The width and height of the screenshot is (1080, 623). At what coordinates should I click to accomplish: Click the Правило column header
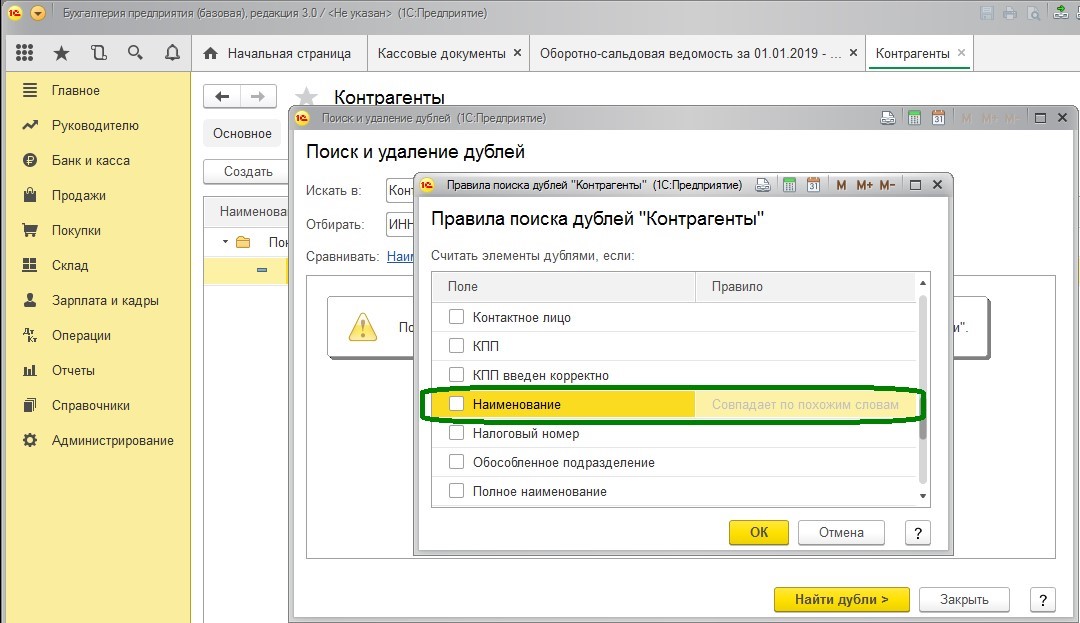click(x=805, y=286)
